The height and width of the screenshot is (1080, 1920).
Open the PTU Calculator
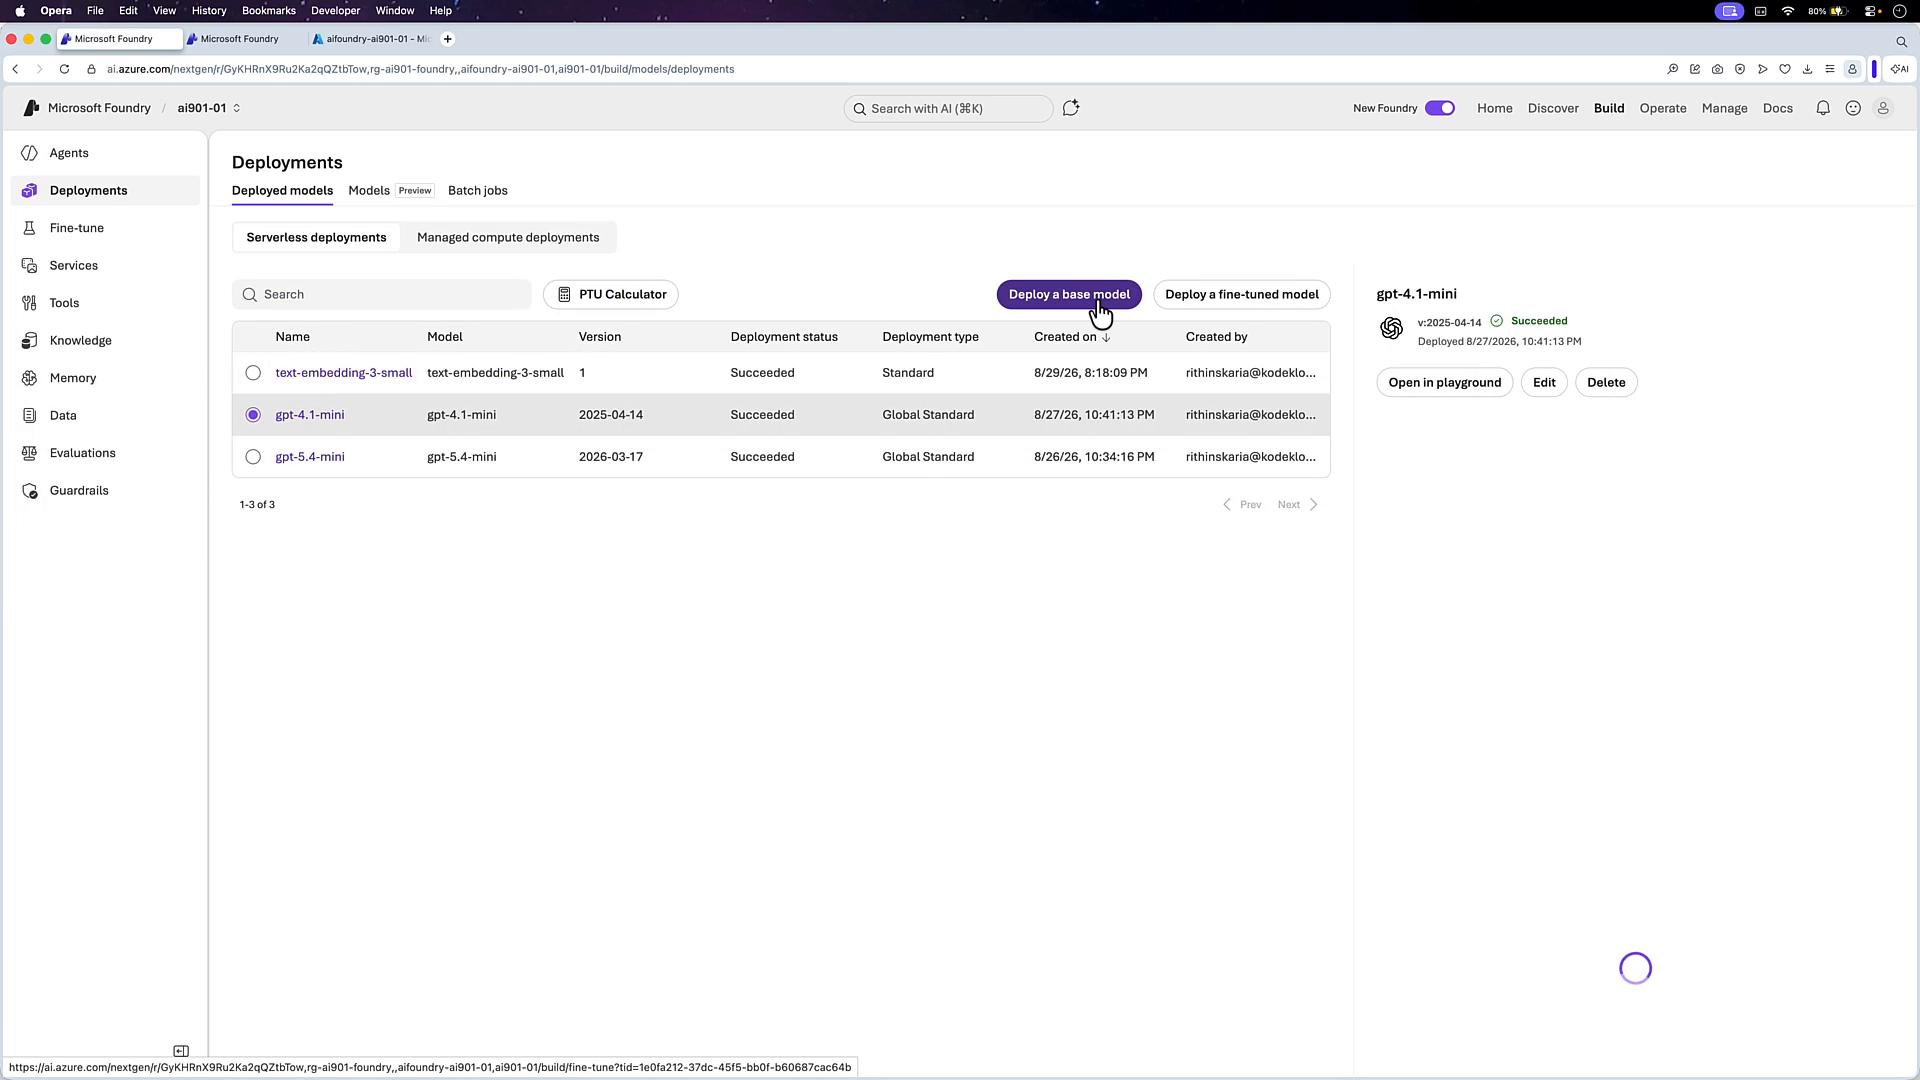tap(611, 295)
